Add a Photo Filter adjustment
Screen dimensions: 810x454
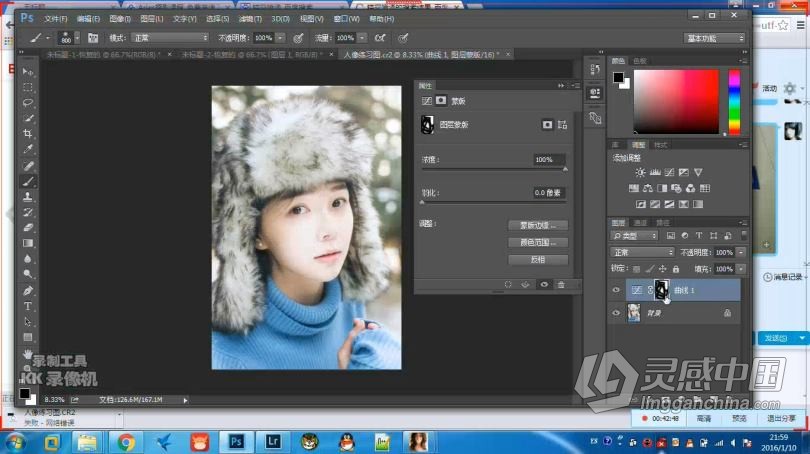676,189
